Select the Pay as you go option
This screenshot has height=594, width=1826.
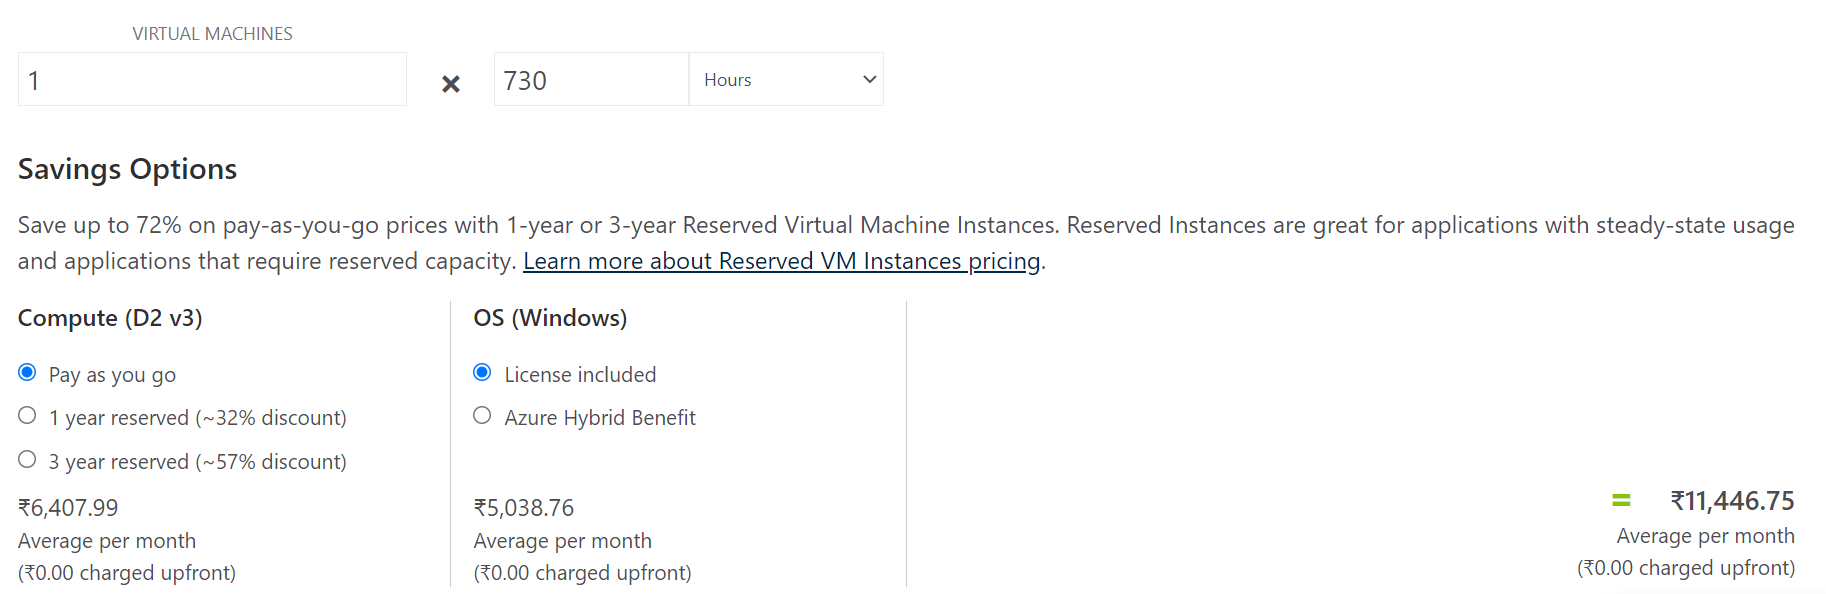click(x=28, y=373)
